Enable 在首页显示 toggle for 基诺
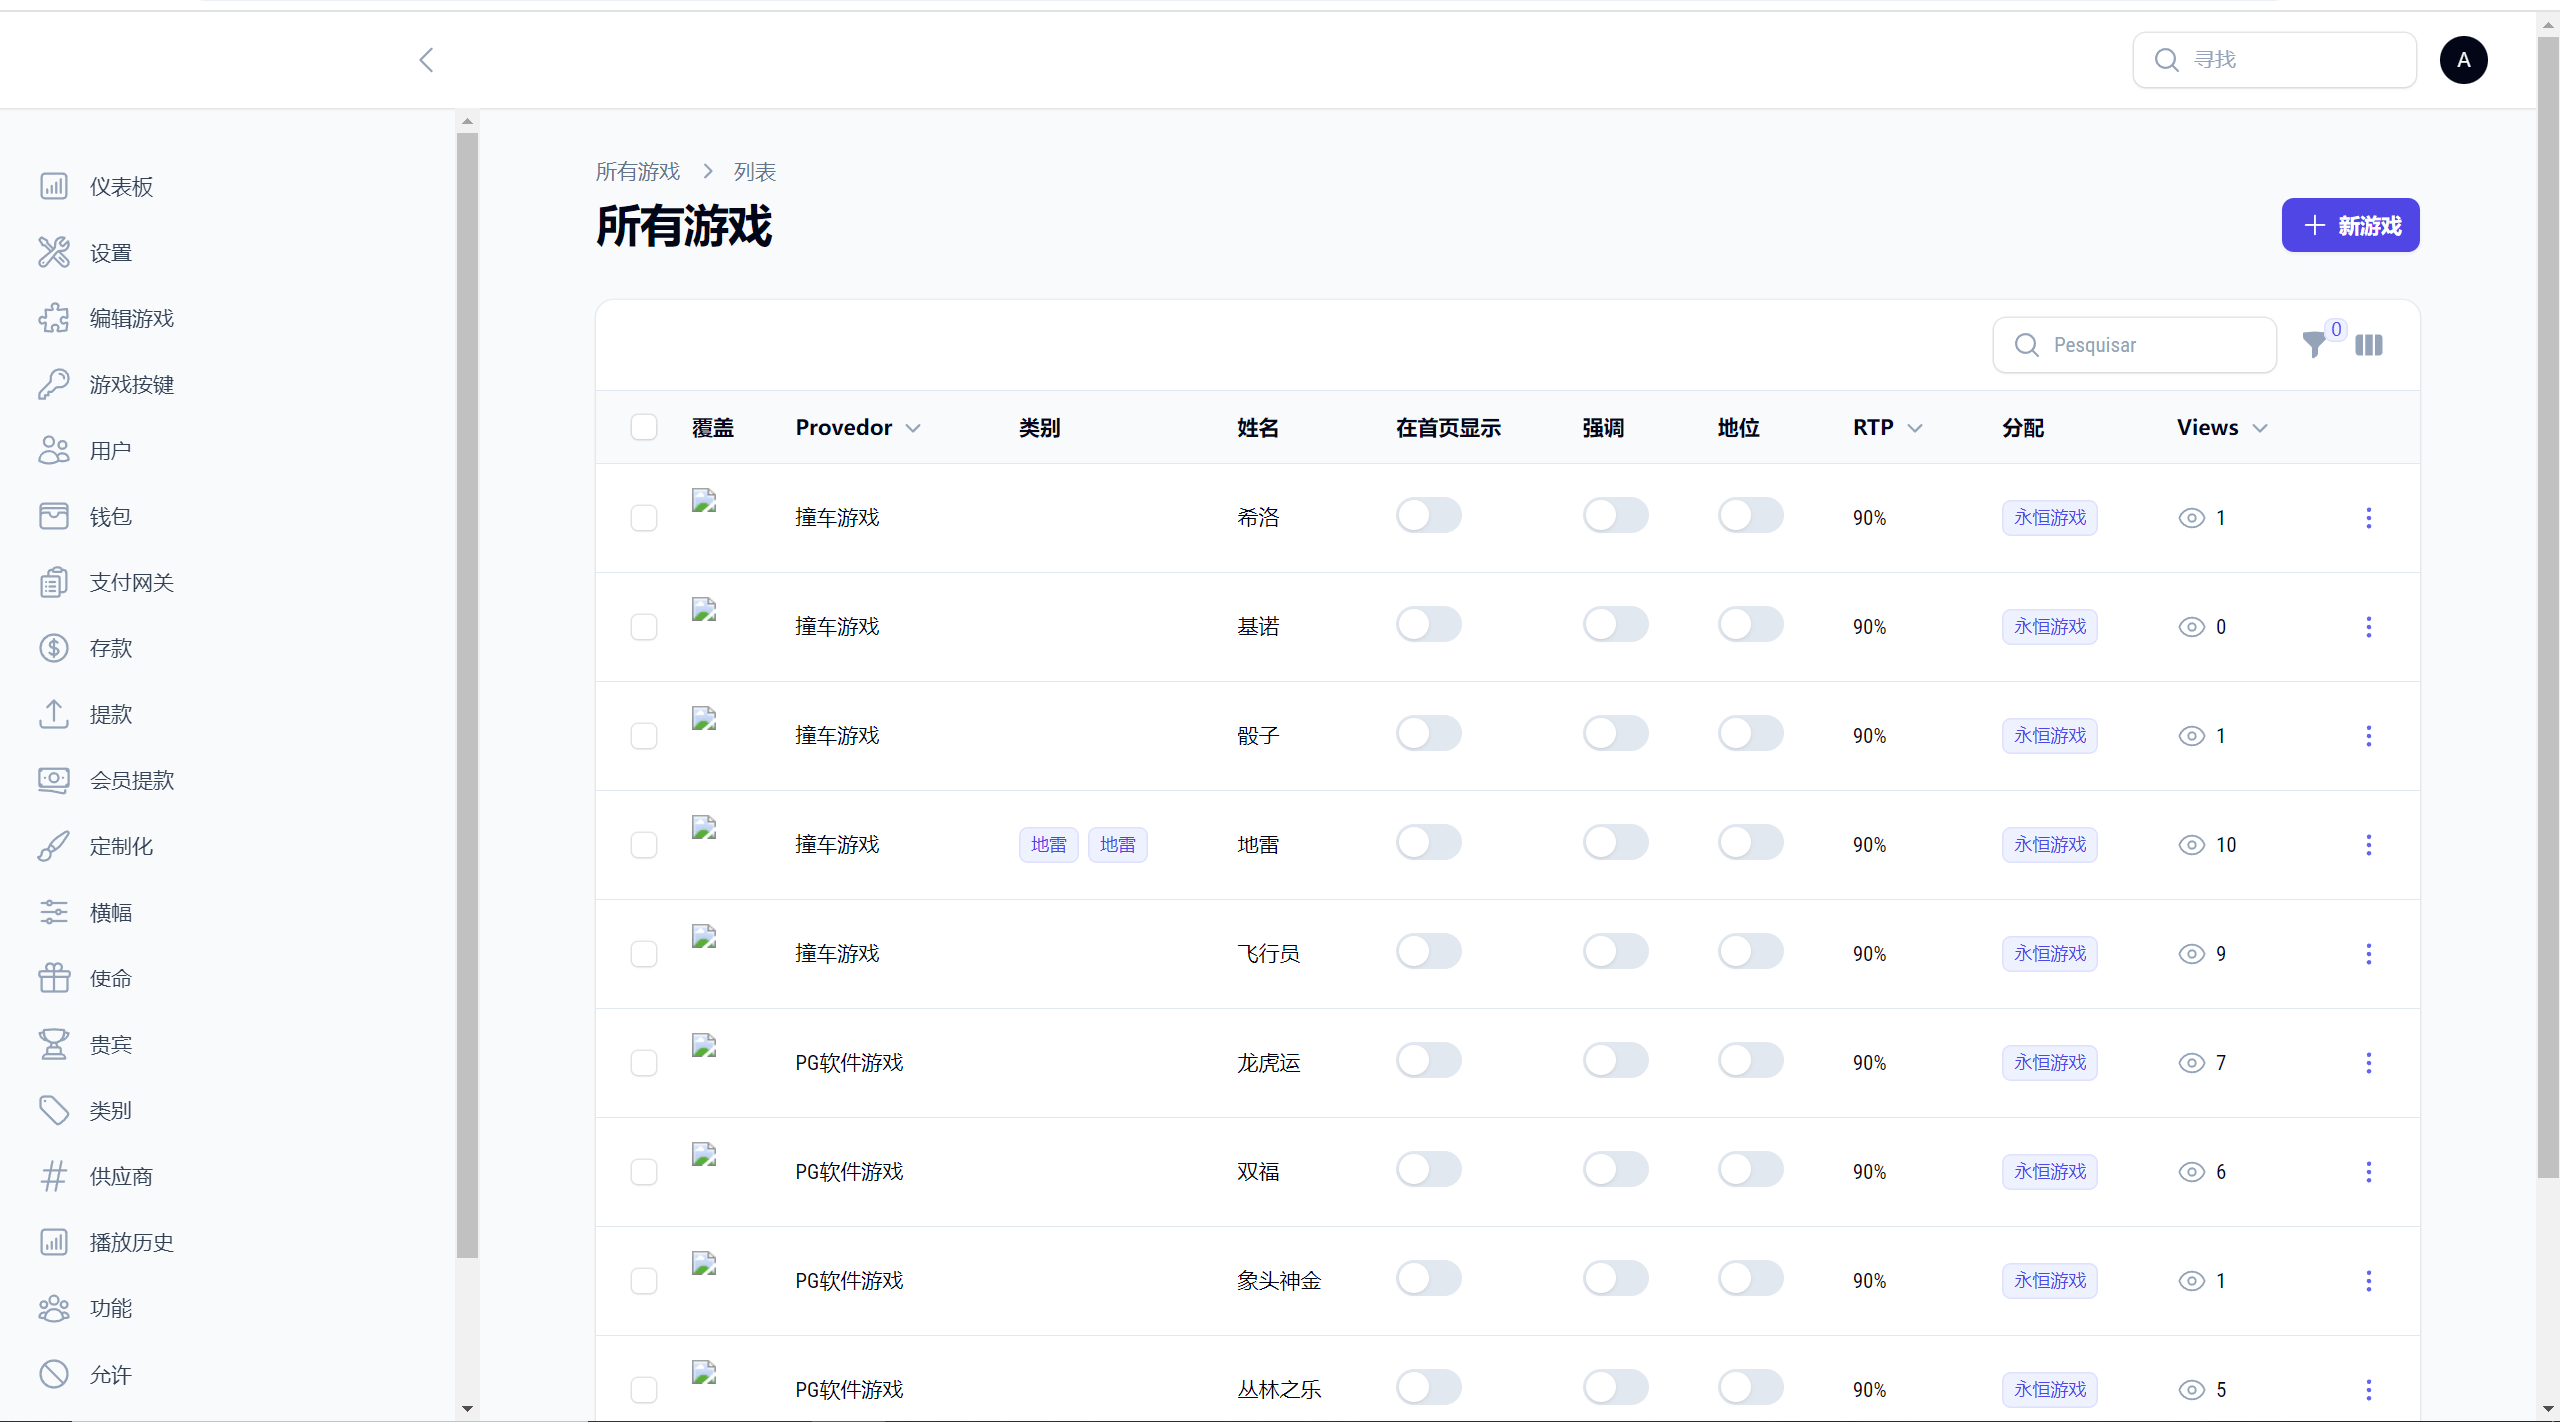Screen dimensions: 2560x1422 tap(1428, 625)
